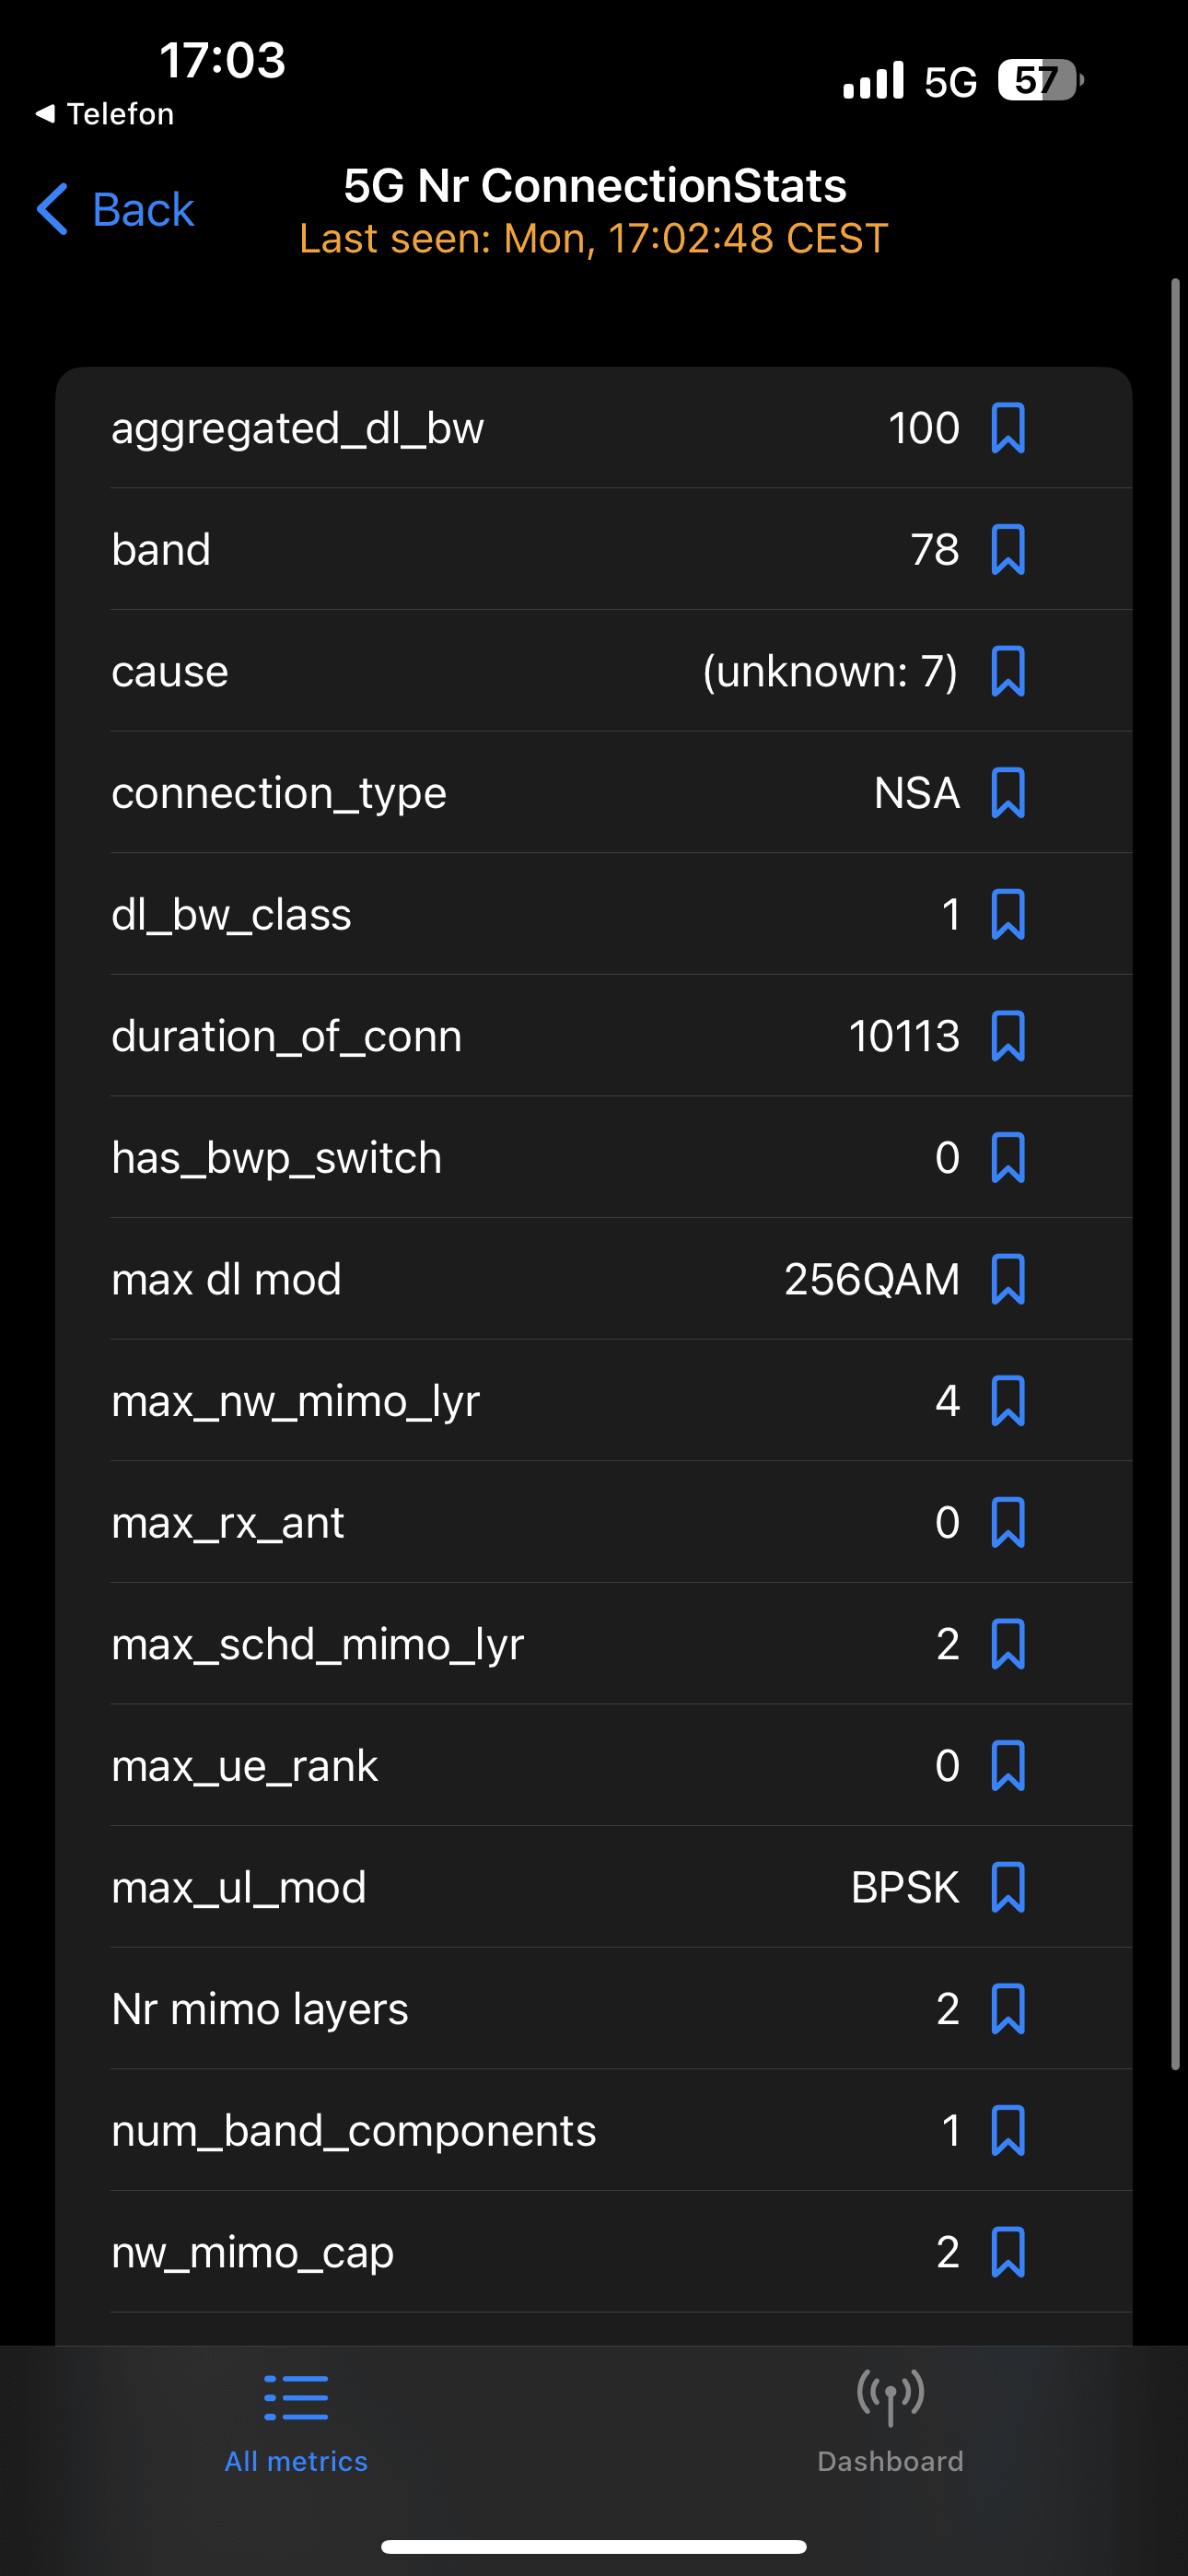Tap bookmark icon beside has_bwp_switch

tap(1007, 1158)
